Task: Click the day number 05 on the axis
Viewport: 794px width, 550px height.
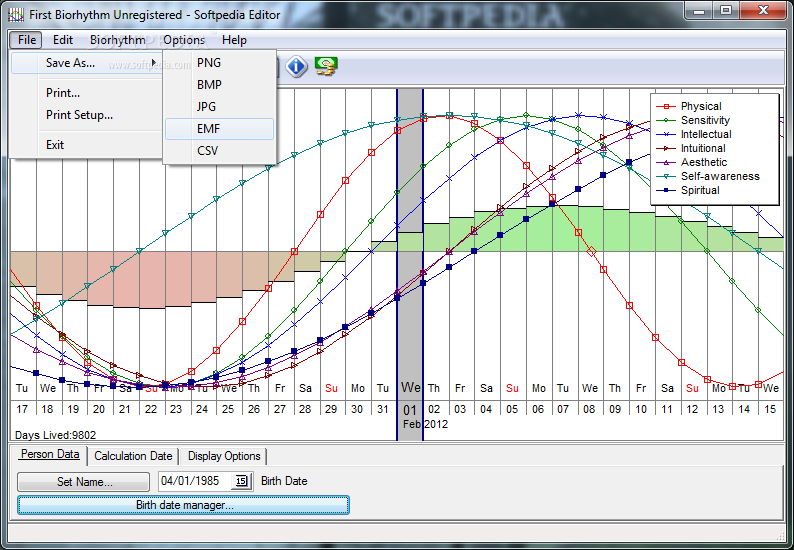Action: tap(512, 409)
